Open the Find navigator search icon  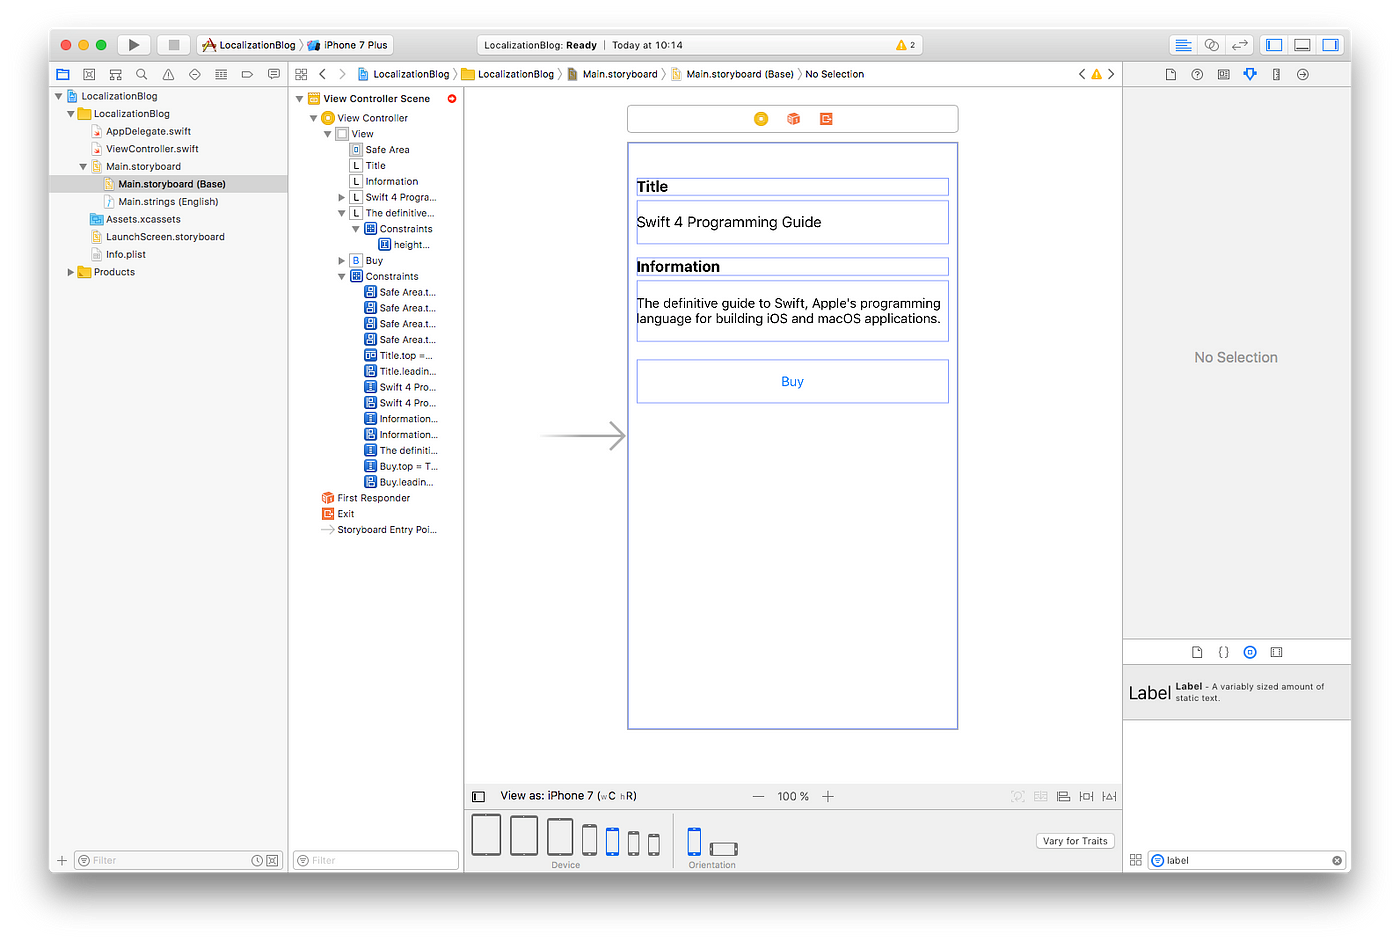(142, 74)
